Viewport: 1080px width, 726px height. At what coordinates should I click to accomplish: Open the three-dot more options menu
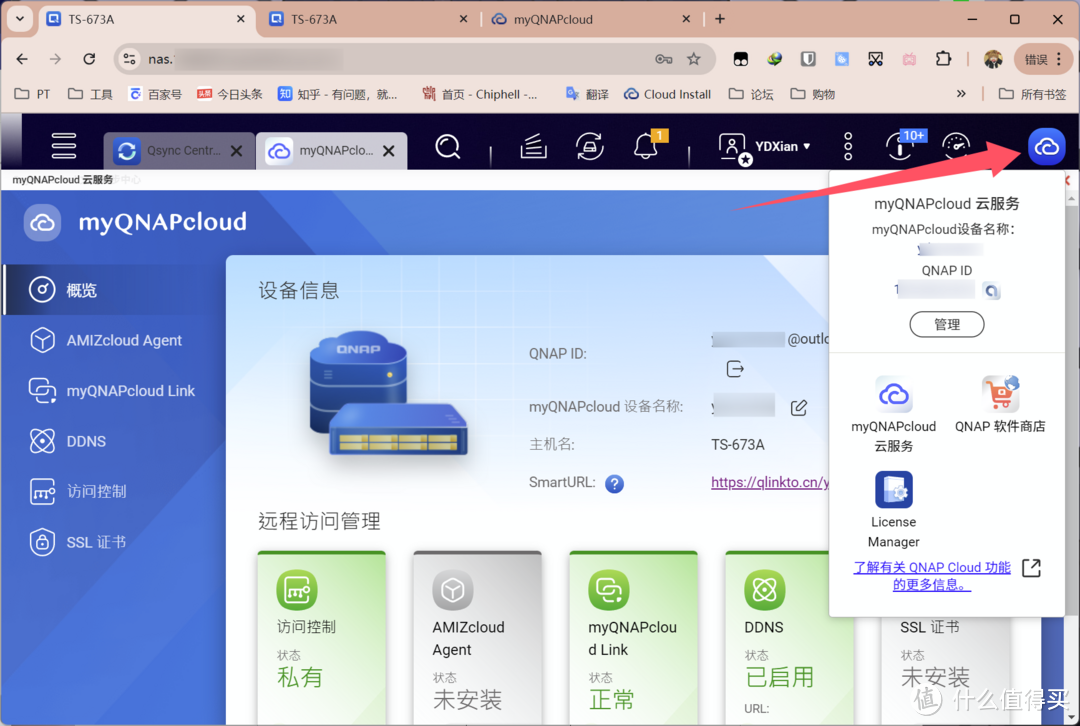point(848,147)
